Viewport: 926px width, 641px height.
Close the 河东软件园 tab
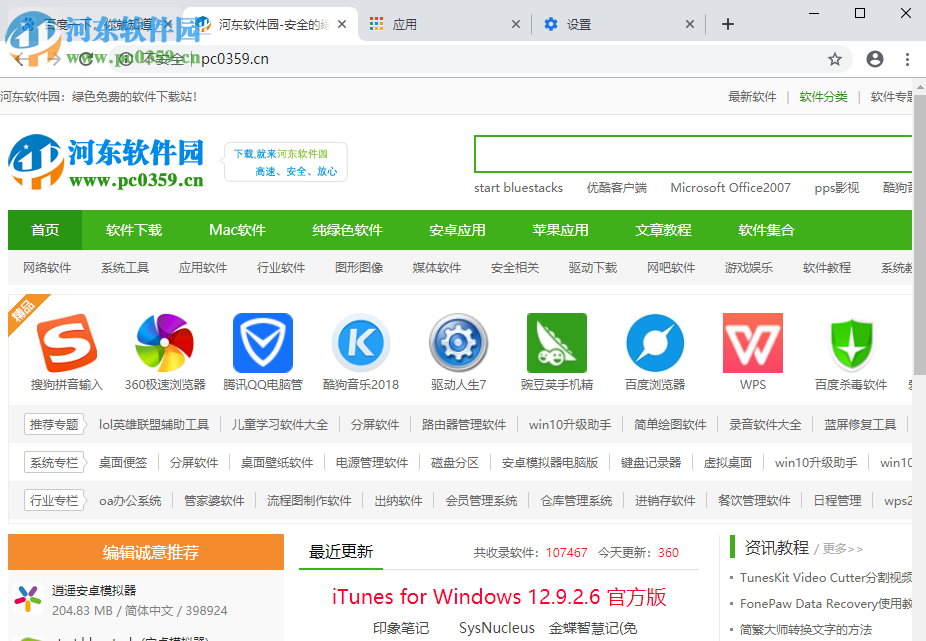[342, 24]
